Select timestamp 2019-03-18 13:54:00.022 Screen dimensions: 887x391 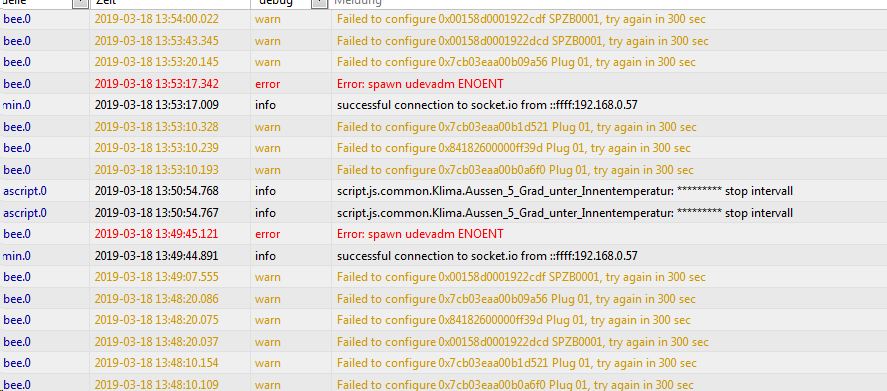pos(156,19)
